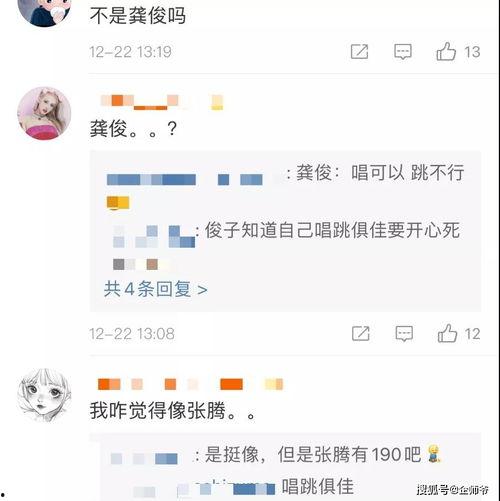Open blue username before 是挺像 reply
The width and height of the screenshot is (500, 501).
144,459
